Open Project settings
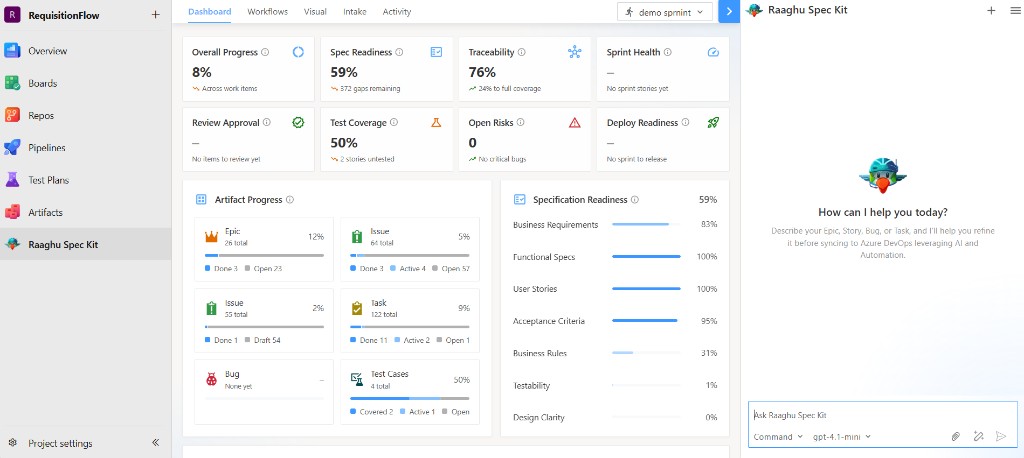The width and height of the screenshot is (1024, 458). tap(60, 443)
